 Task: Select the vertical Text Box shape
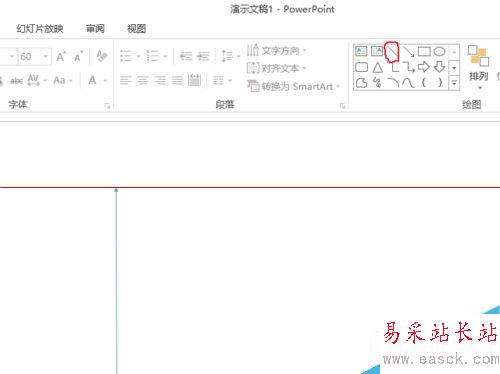coord(377,51)
